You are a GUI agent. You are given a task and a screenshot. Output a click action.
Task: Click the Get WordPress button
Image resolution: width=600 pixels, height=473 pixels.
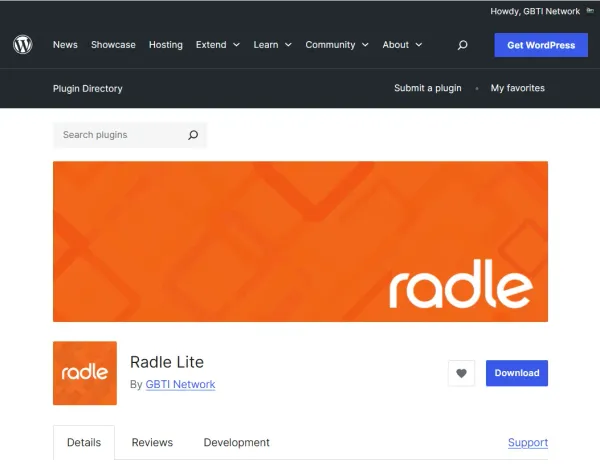click(541, 45)
